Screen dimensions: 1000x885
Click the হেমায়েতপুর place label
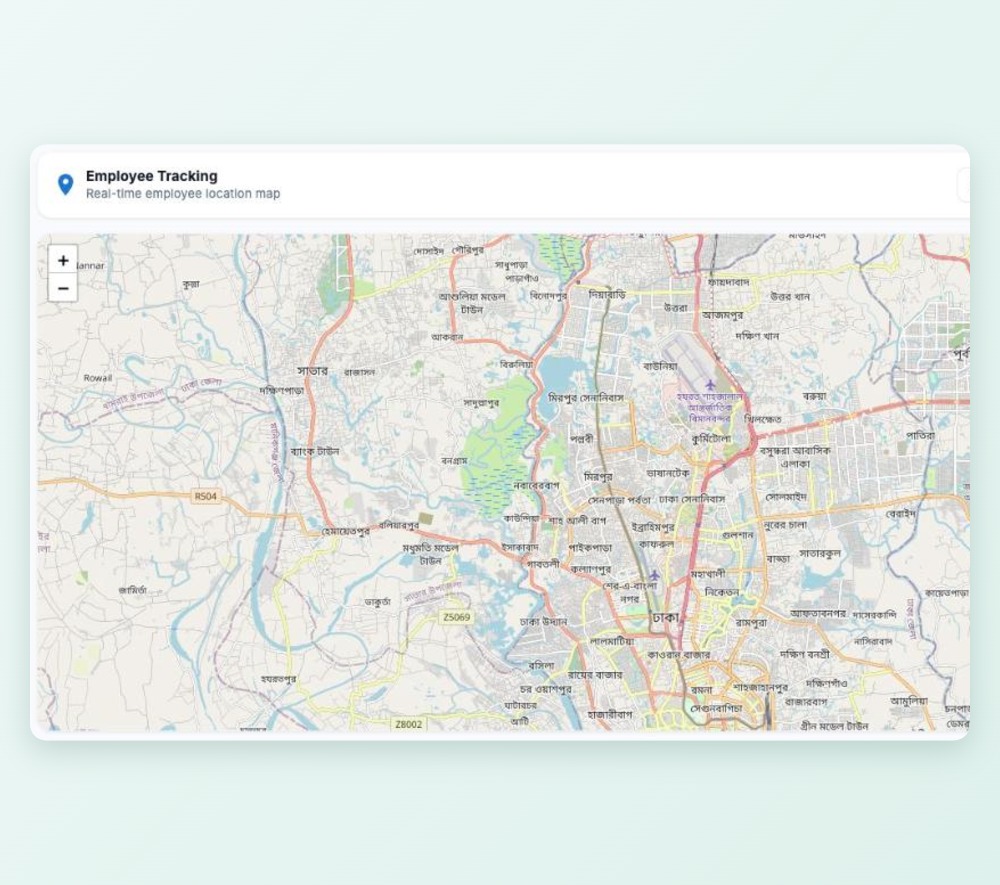coord(346,530)
